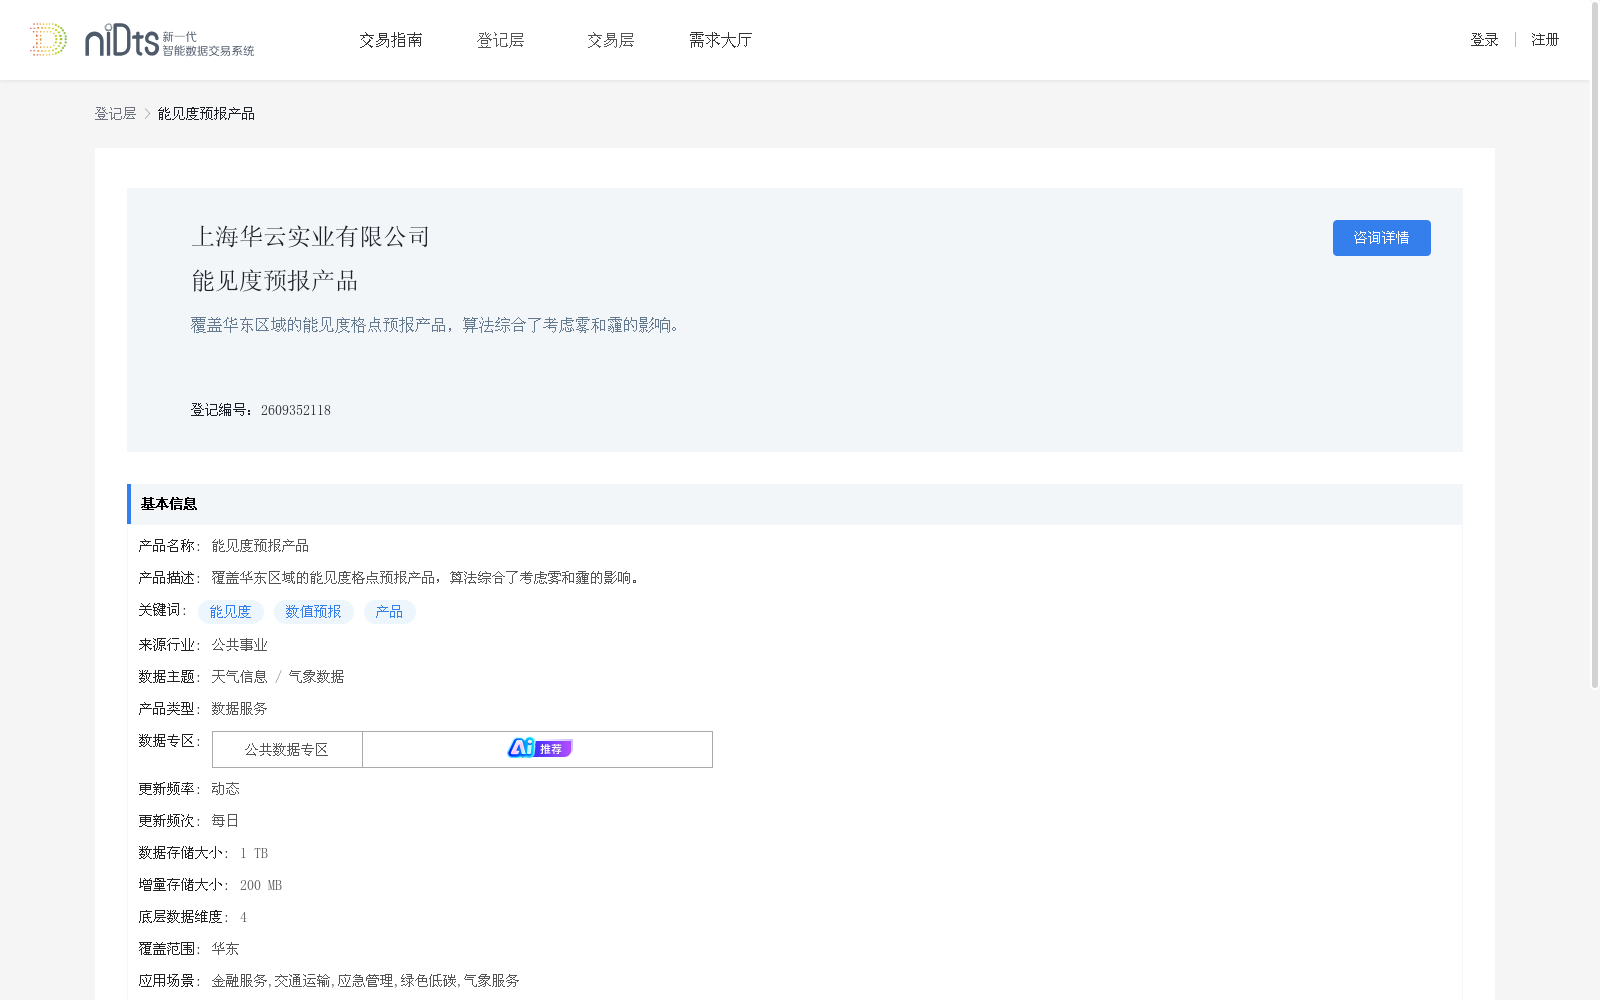
Task: Click the AI 推荐 badge icon
Action: [x=539, y=748]
